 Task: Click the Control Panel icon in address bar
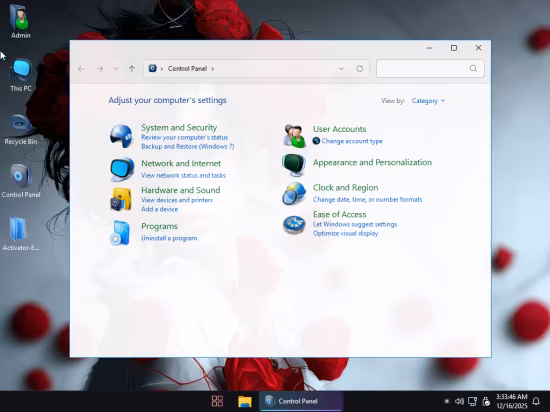(x=152, y=68)
